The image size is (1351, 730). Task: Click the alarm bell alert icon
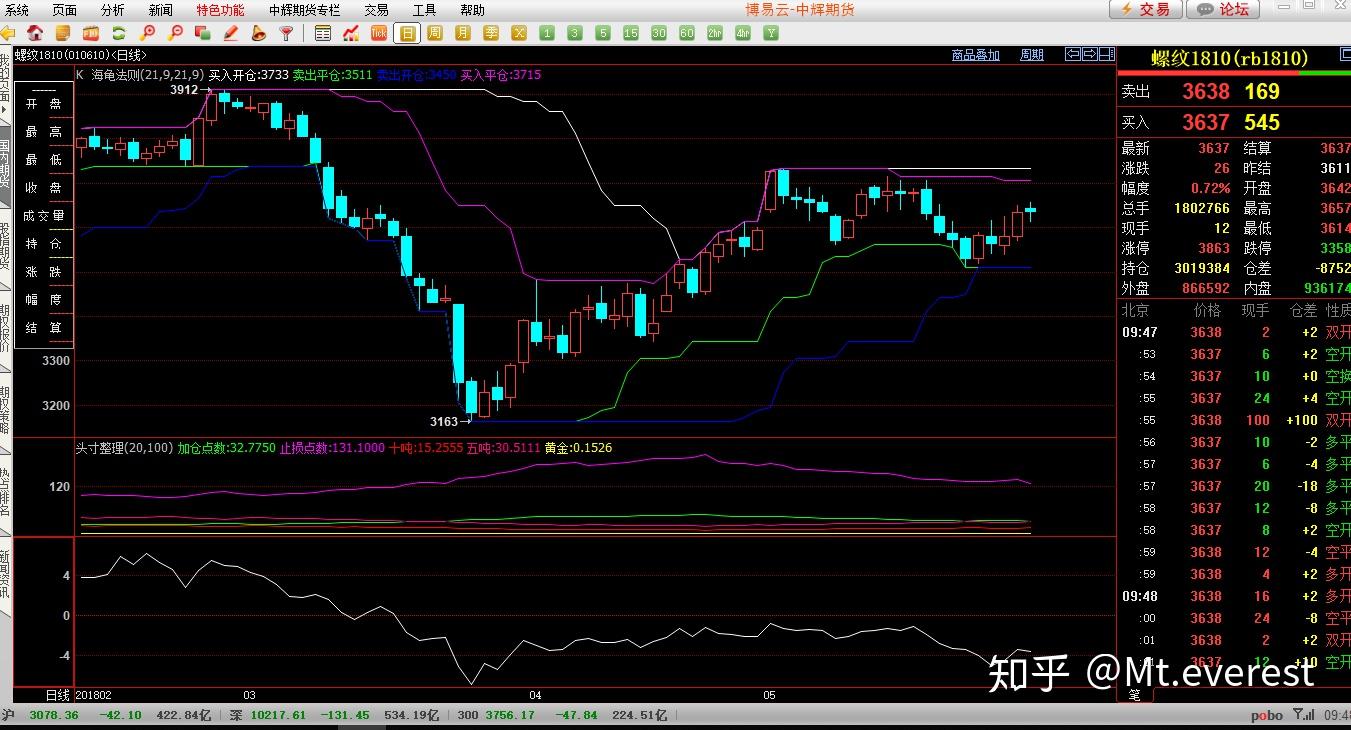coord(259,33)
